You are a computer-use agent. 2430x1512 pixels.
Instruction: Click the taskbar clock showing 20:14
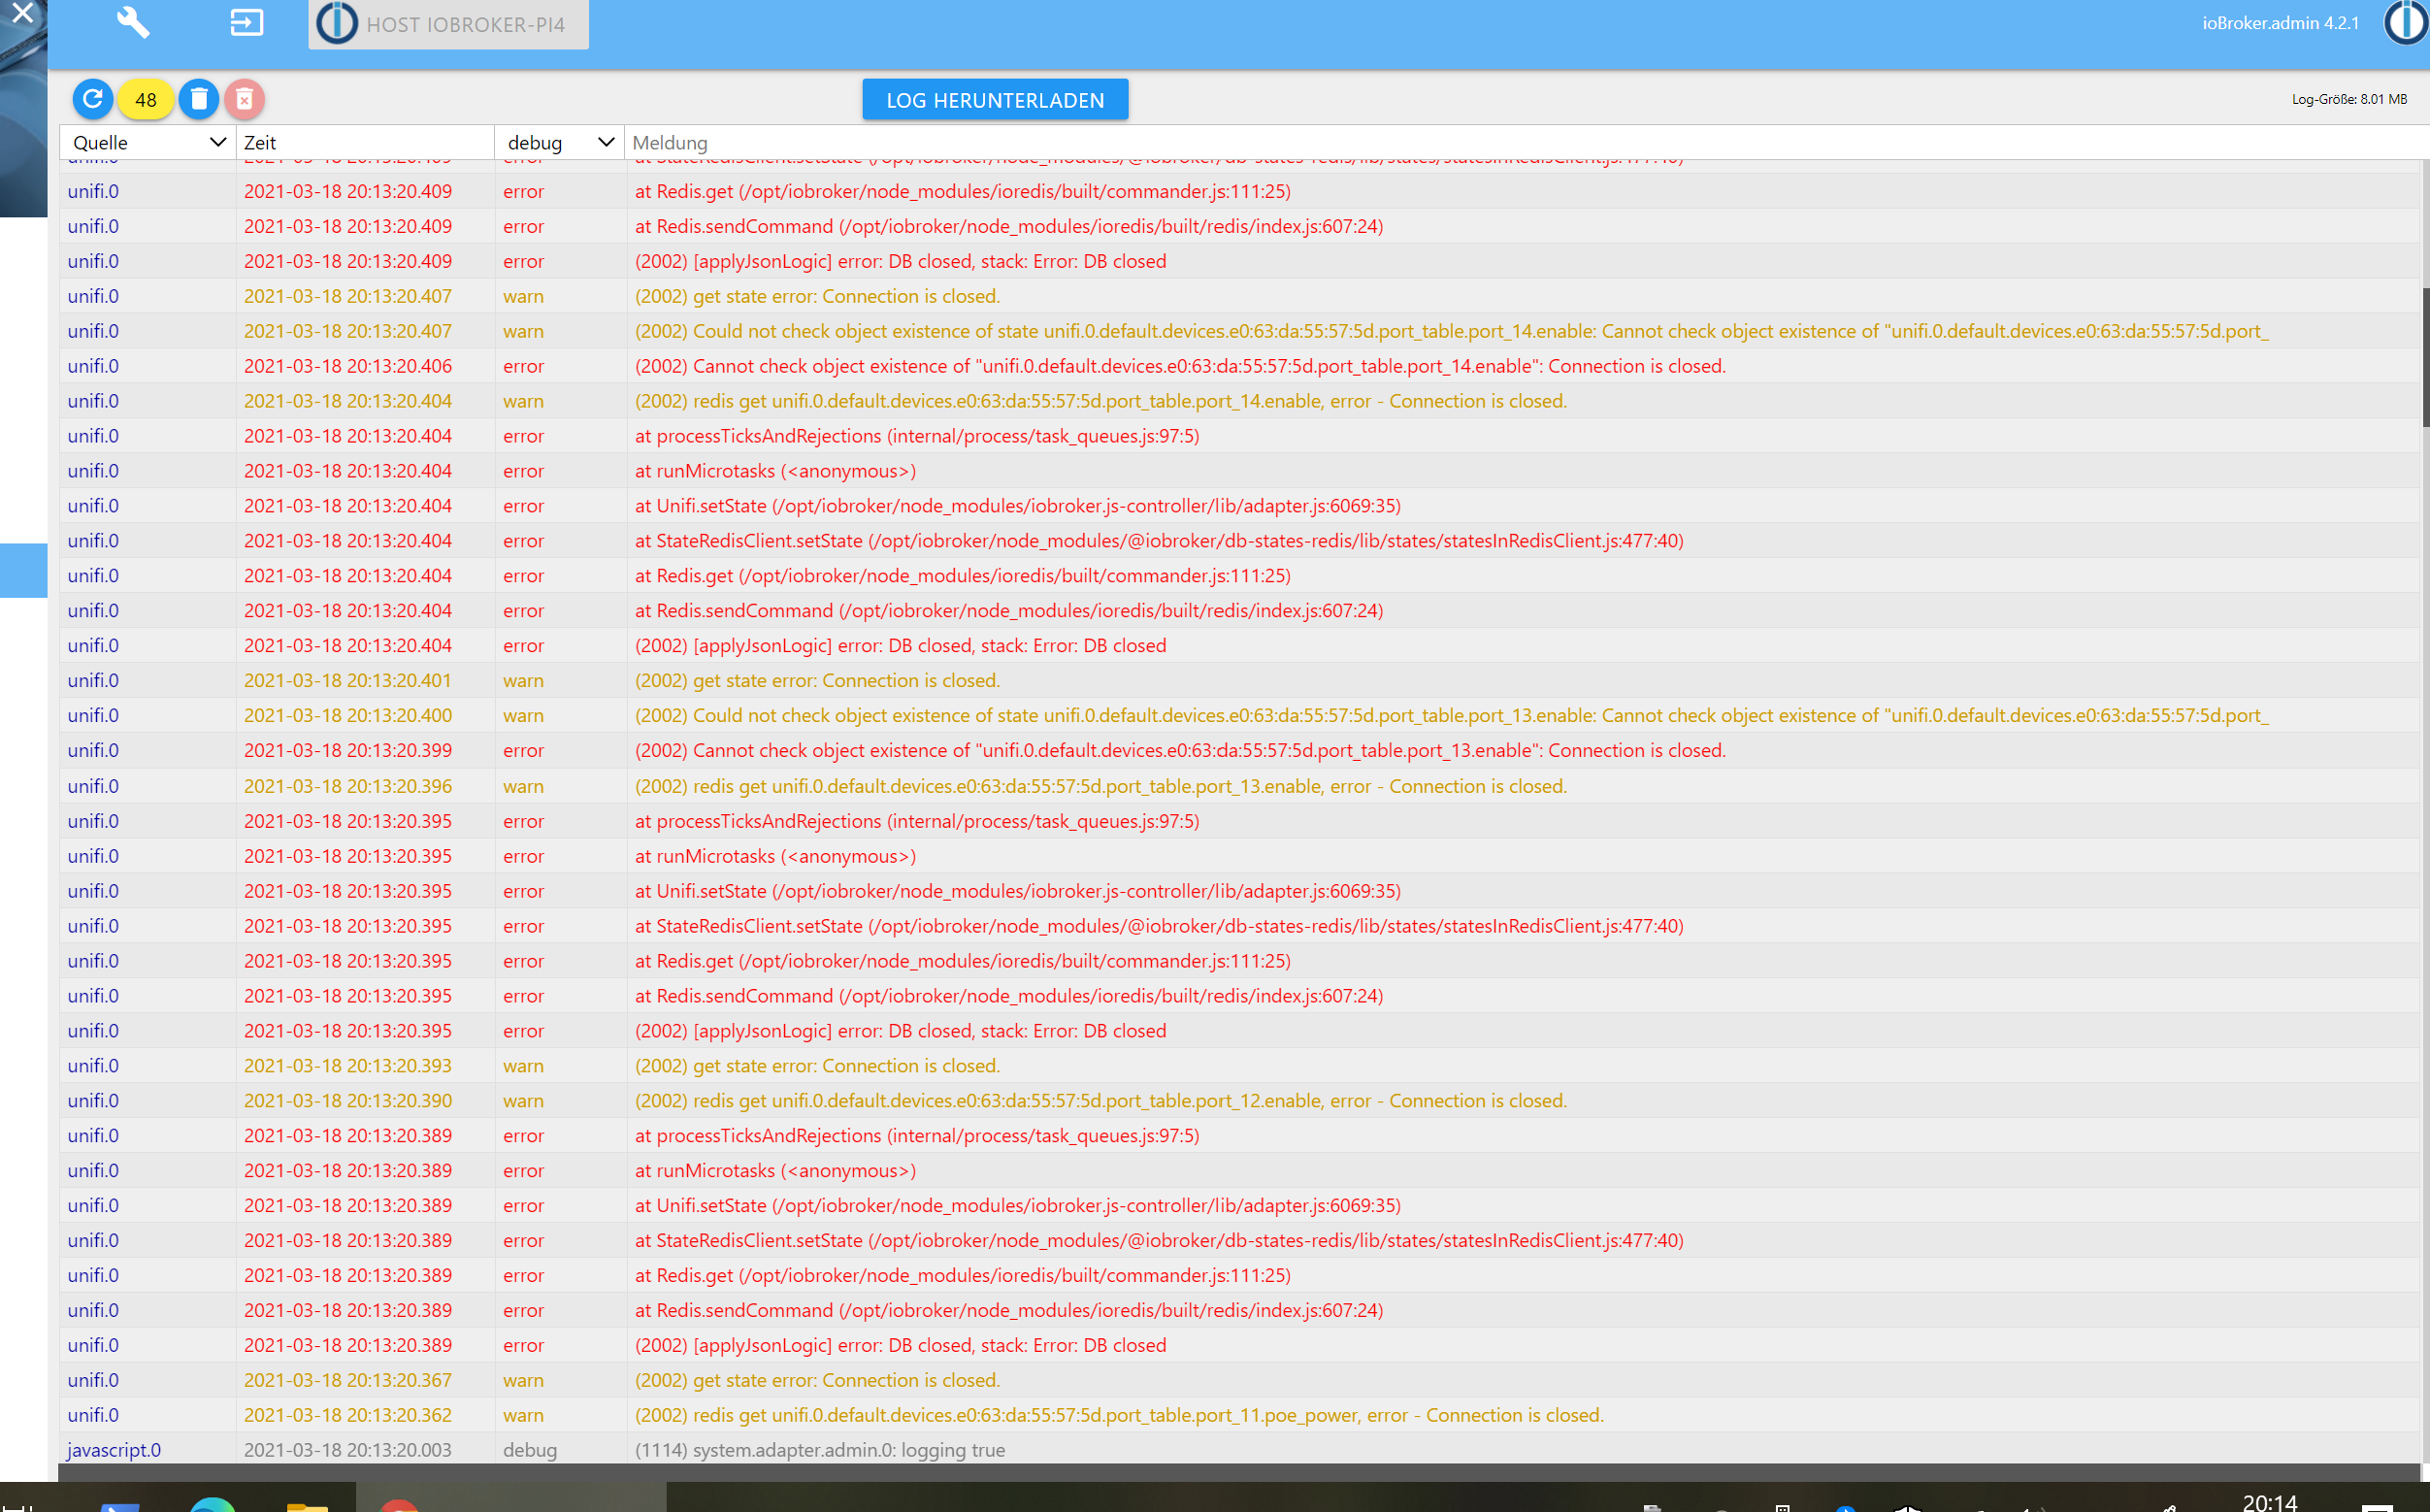click(x=2269, y=1502)
